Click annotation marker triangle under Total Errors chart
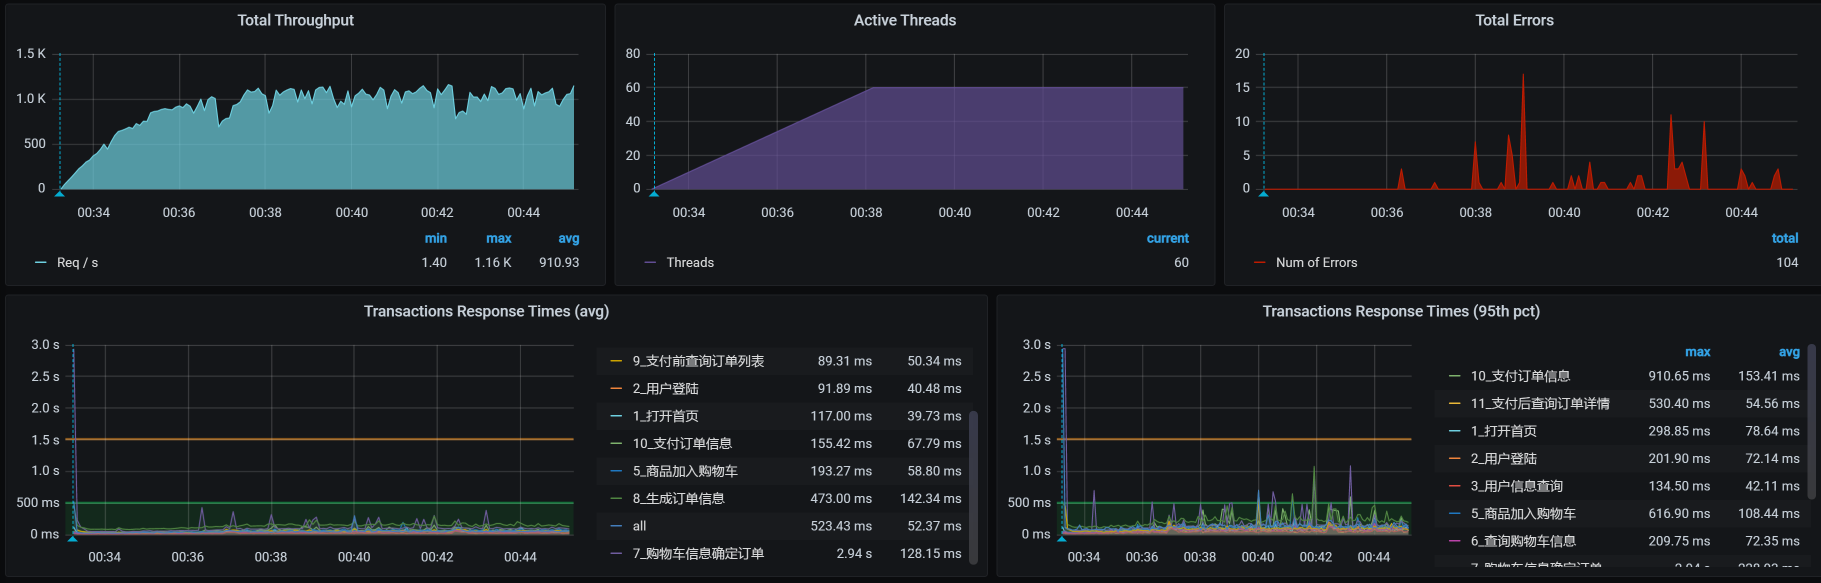 tap(1264, 193)
